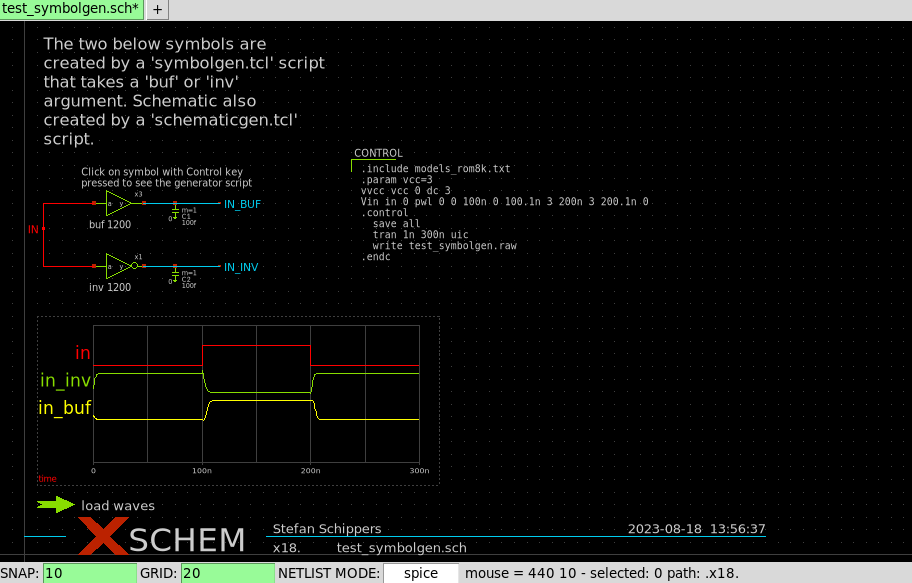Viewport: 912px width, 583px height.
Task: Click the GRID value input field
Action: point(226,573)
